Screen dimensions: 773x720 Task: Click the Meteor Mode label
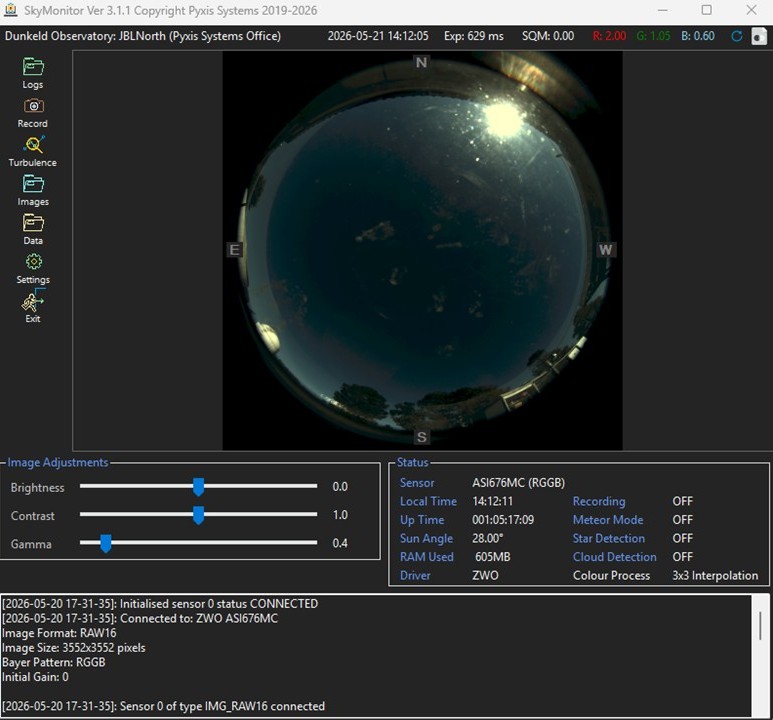point(608,520)
